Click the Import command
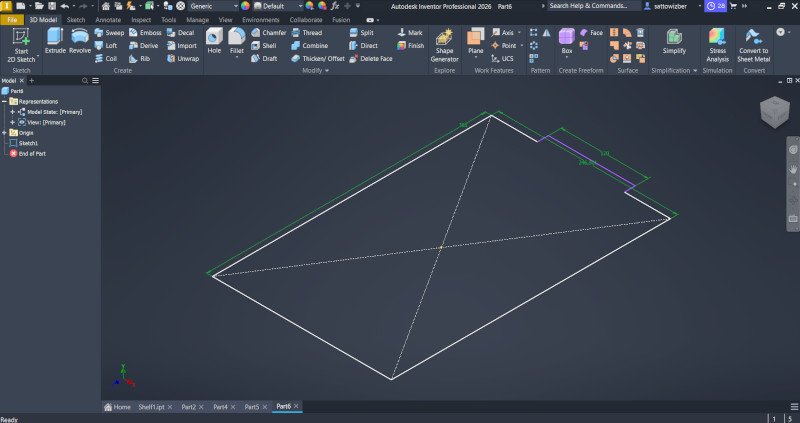 (182, 45)
